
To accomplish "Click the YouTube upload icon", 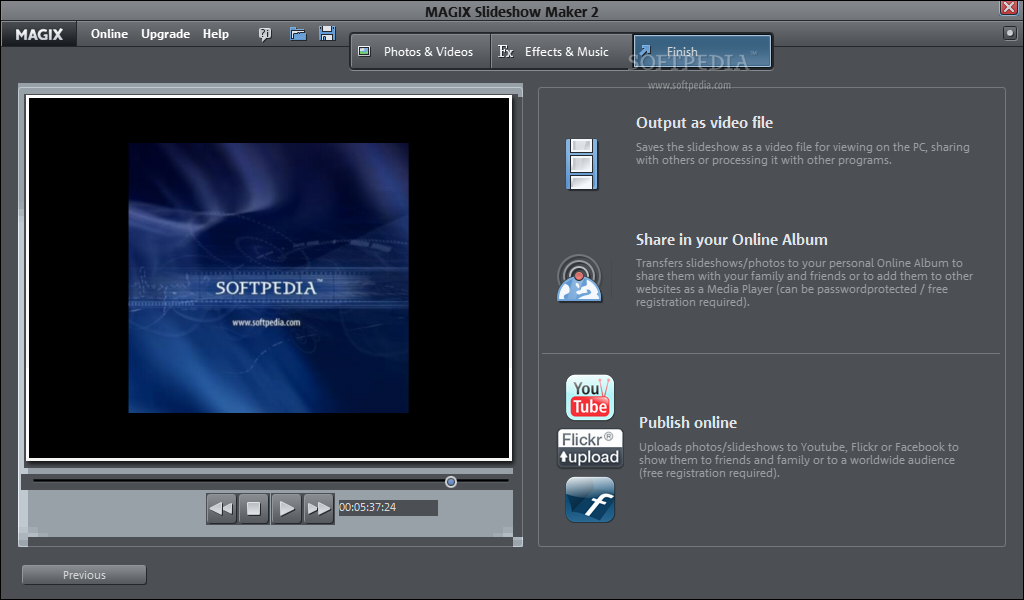I will coord(590,397).
